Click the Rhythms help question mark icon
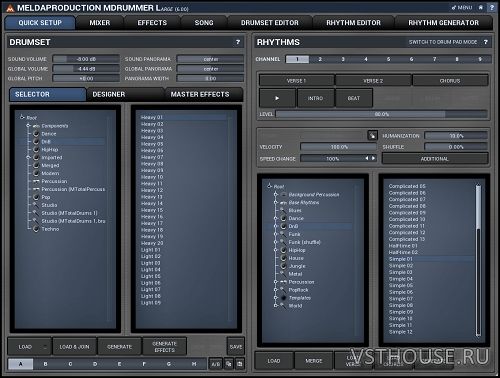The height and width of the screenshot is (378, 500). [x=486, y=42]
